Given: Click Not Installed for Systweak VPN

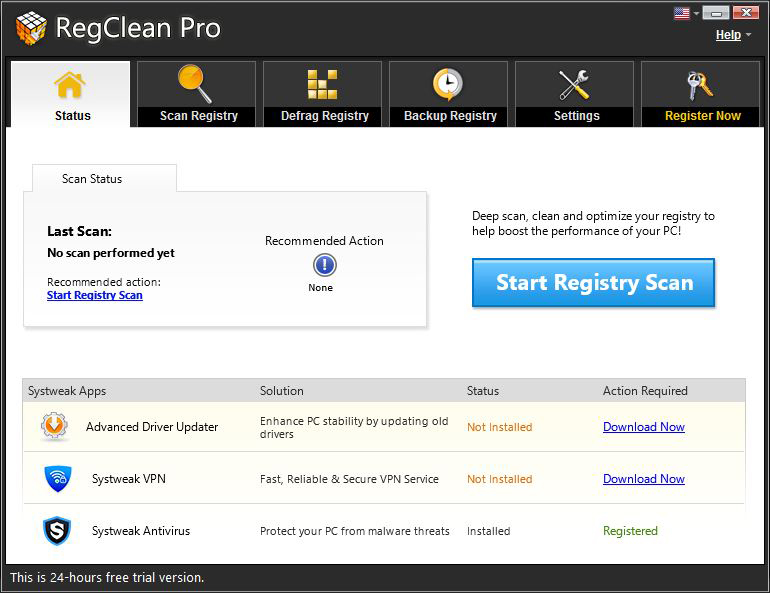Looking at the screenshot, I should tap(499, 480).
